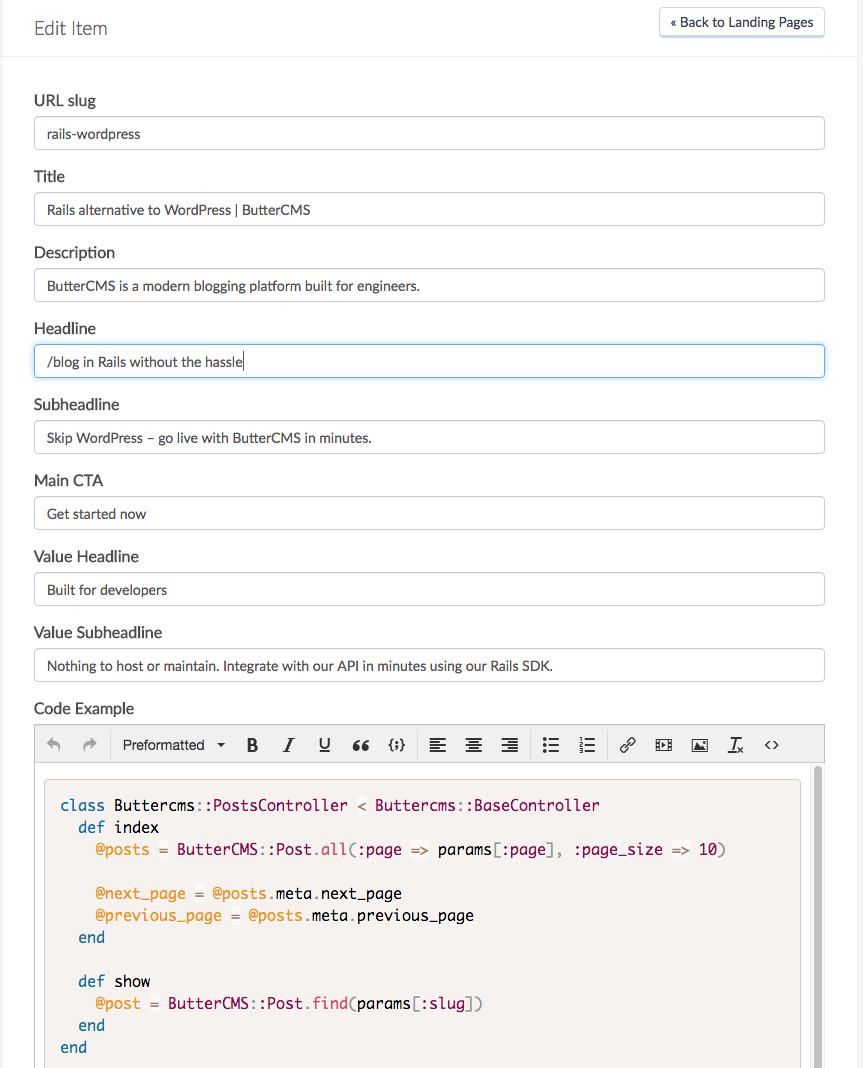The height and width of the screenshot is (1068, 863).
Task: Clear formatting with the Tx icon
Action: tap(736, 744)
